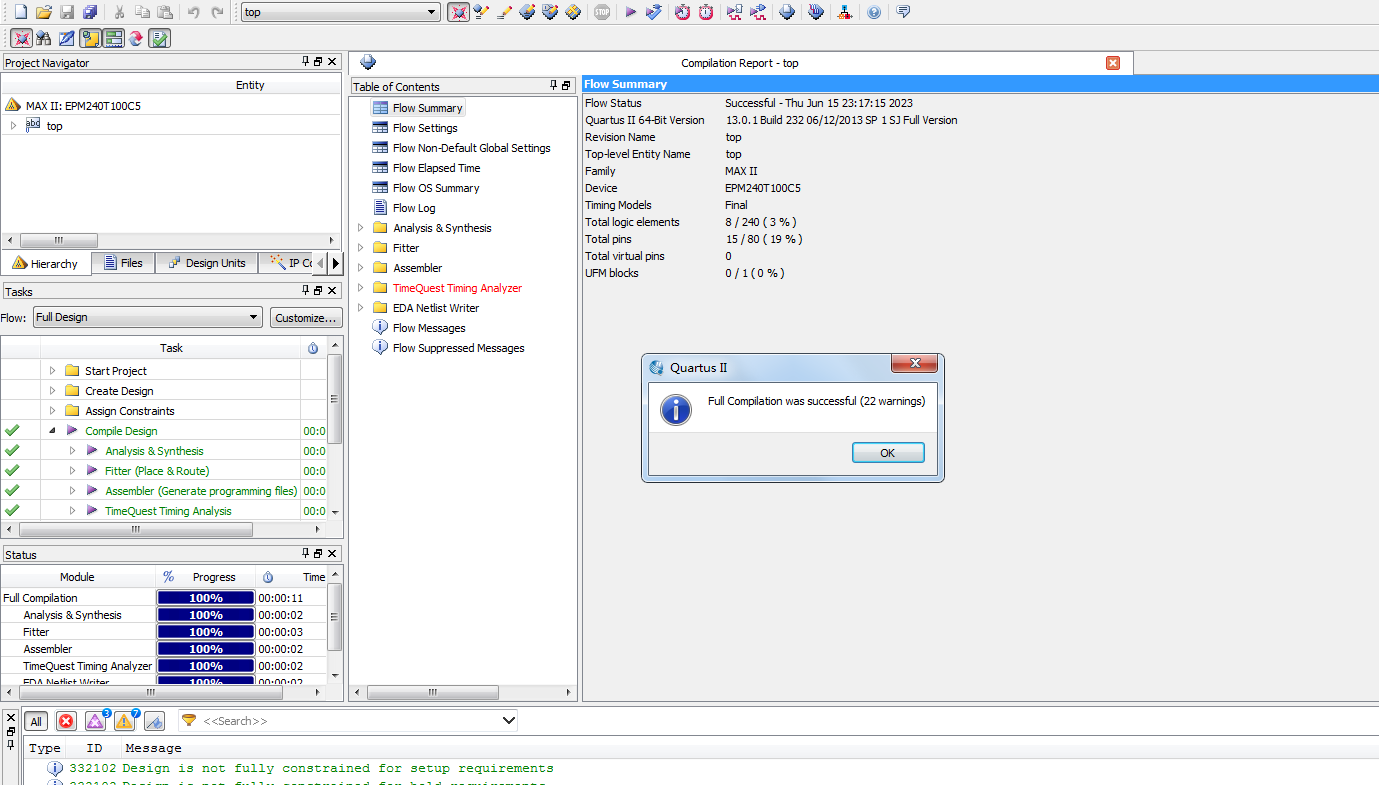This screenshot has width=1379, height=785.
Task: Toggle the All messages filter
Action: coord(36,721)
